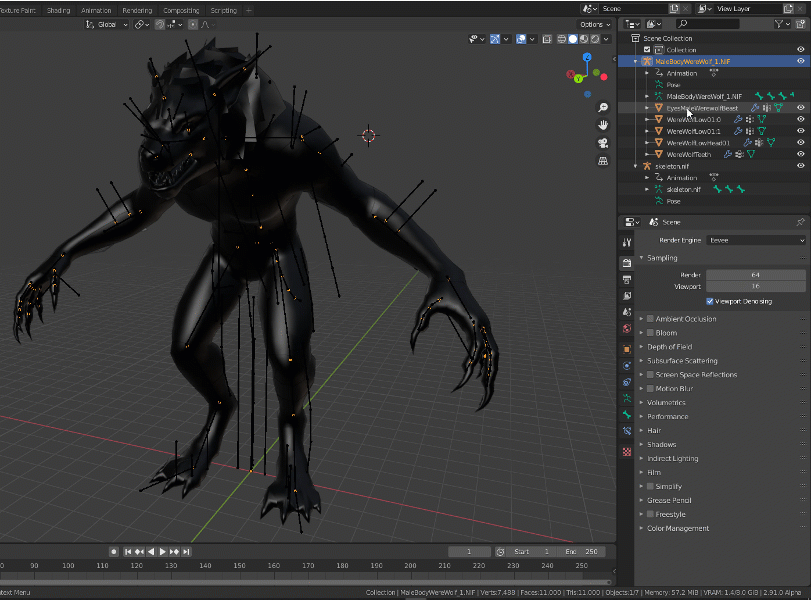811x600 pixels.
Task: Click the zoom magnifier icon in viewport
Action: (x=603, y=107)
